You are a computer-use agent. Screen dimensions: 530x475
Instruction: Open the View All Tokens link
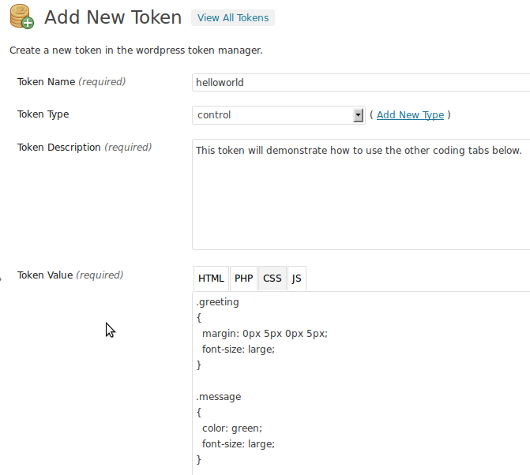(x=233, y=18)
